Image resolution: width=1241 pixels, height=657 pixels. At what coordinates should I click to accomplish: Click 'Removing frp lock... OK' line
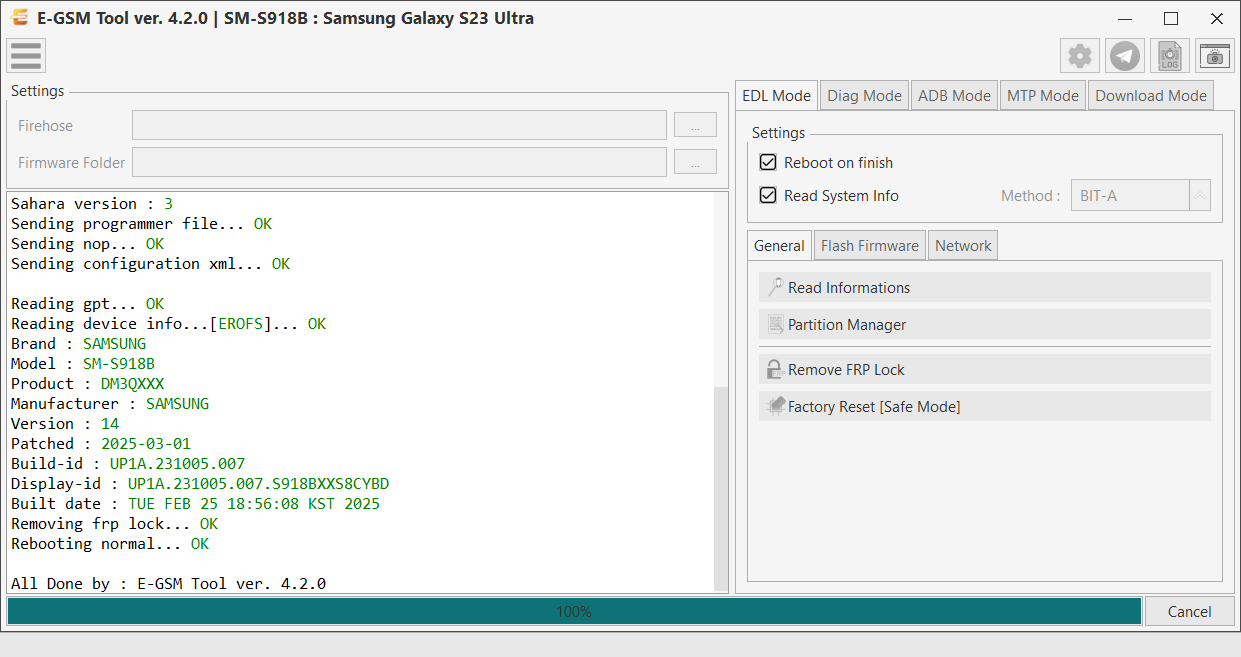pos(114,523)
